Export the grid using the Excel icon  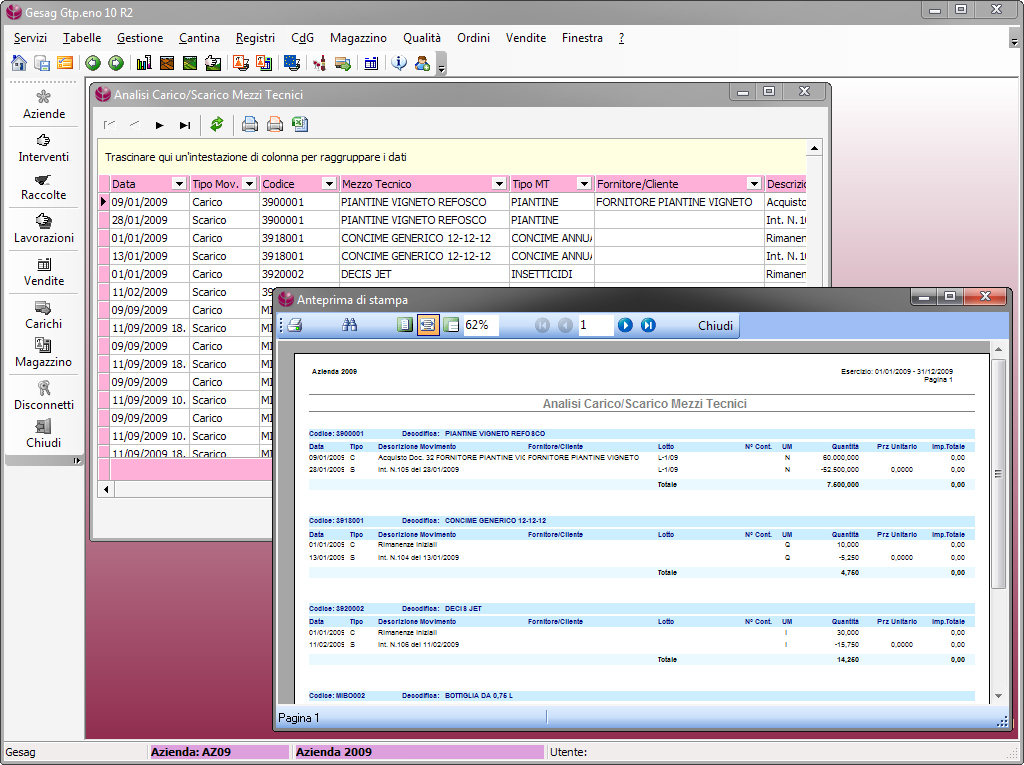tap(300, 125)
